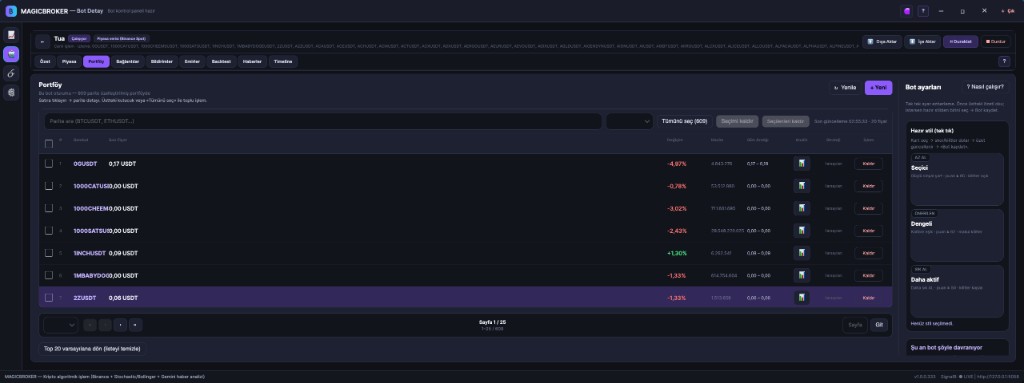This screenshot has width=1024, height=383.
Task: Go to next page pagination button
Action: (x=121, y=325)
